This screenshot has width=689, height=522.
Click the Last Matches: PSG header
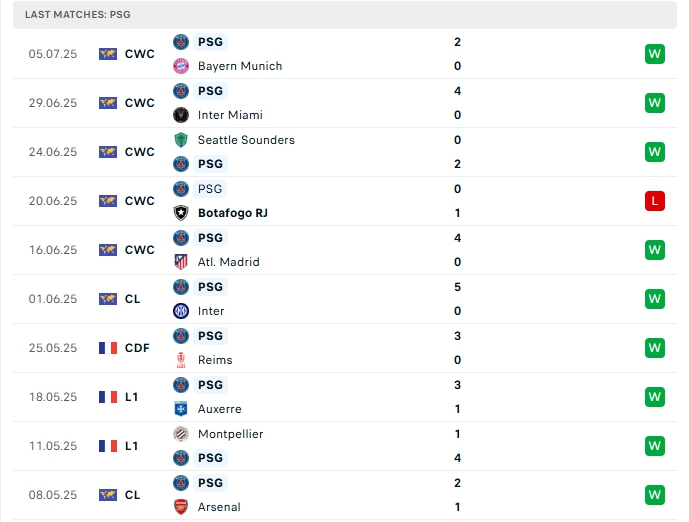coord(78,15)
